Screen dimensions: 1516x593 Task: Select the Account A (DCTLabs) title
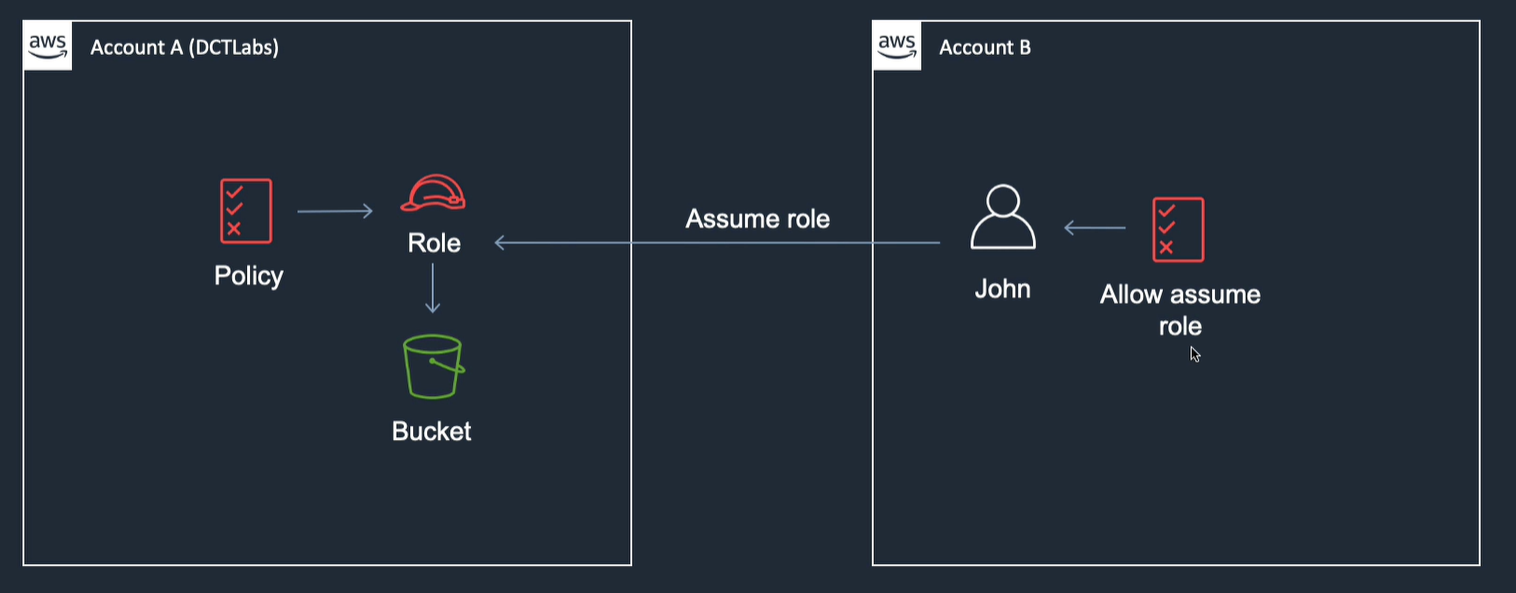point(185,47)
